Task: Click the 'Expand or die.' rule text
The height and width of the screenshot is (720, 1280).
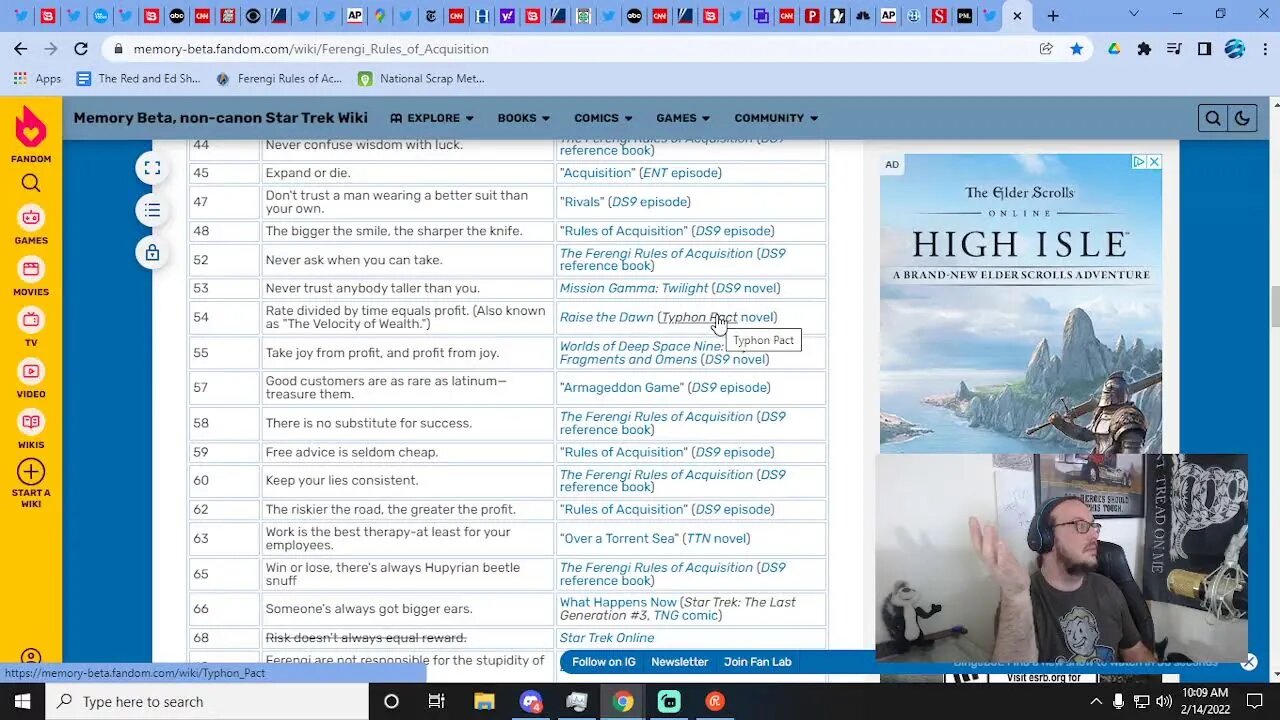Action: (308, 173)
